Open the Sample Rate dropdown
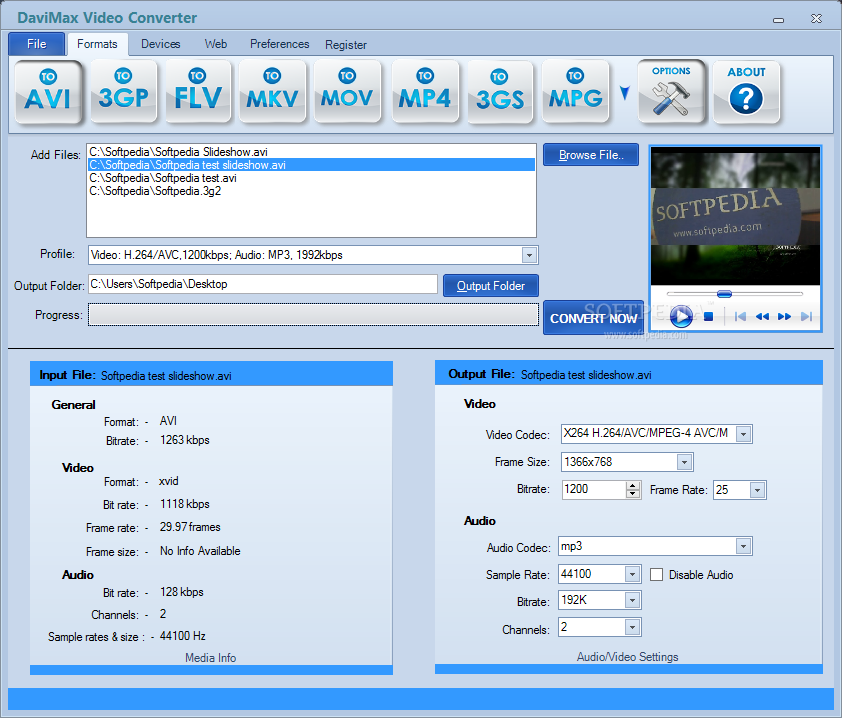The height and width of the screenshot is (718, 842). tap(632, 574)
